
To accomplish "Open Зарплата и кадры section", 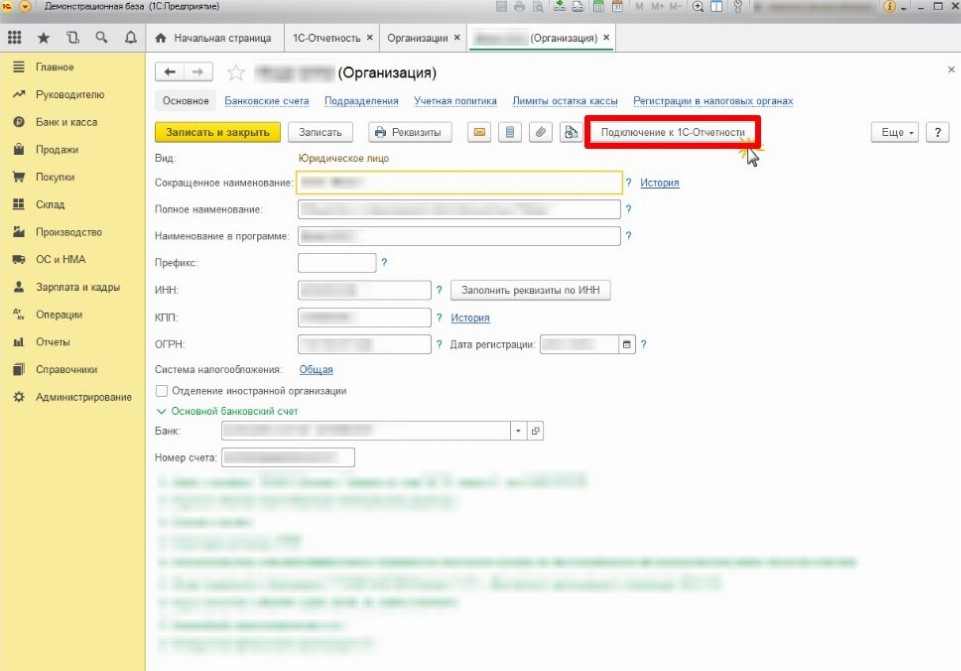I will point(77,287).
